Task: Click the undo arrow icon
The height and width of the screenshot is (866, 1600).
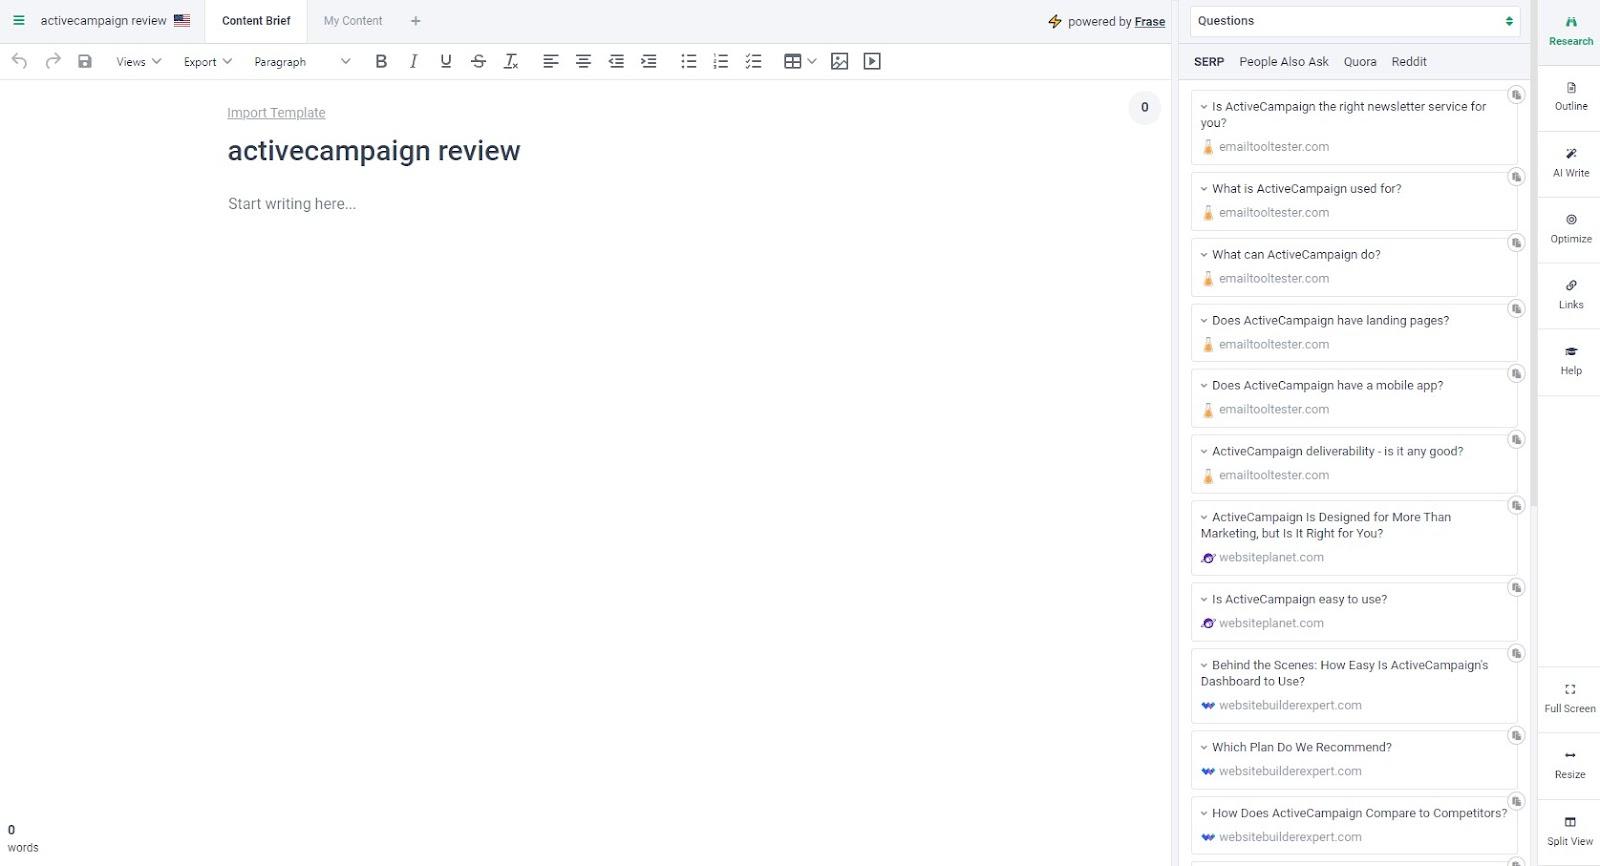Action: pos(19,61)
